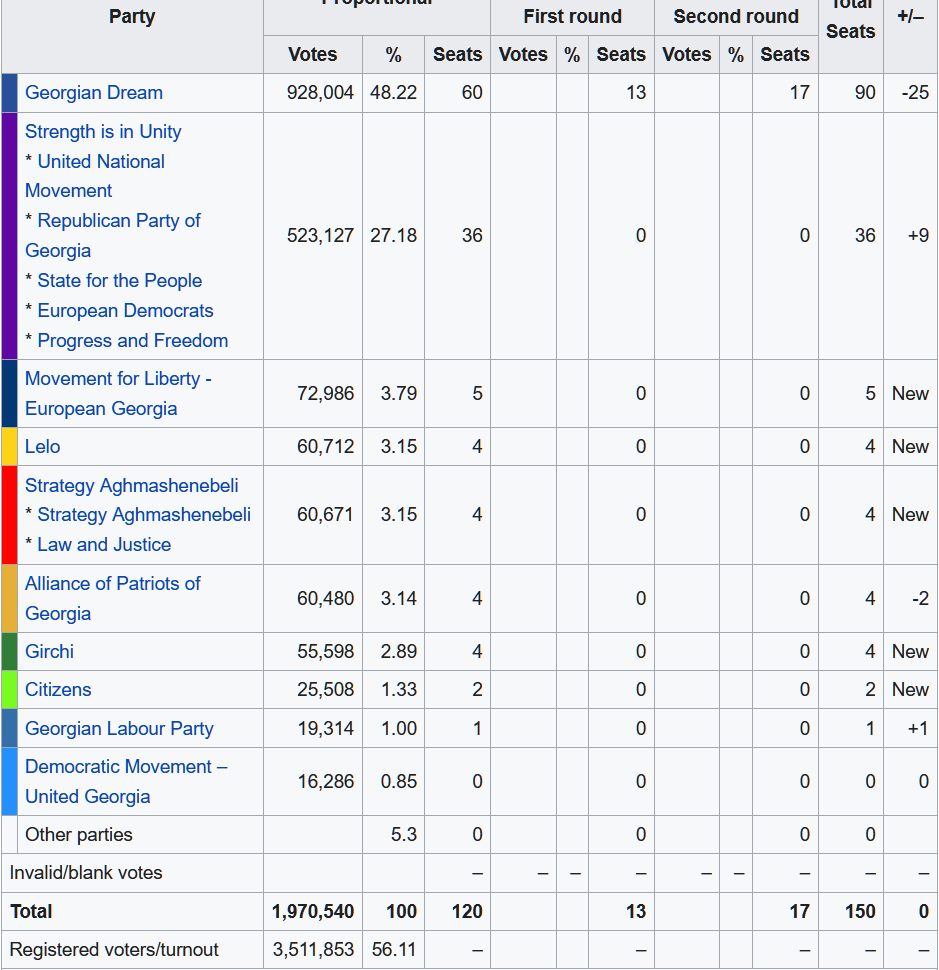
Task: Open the Georgian Dream party link
Action: tap(93, 93)
